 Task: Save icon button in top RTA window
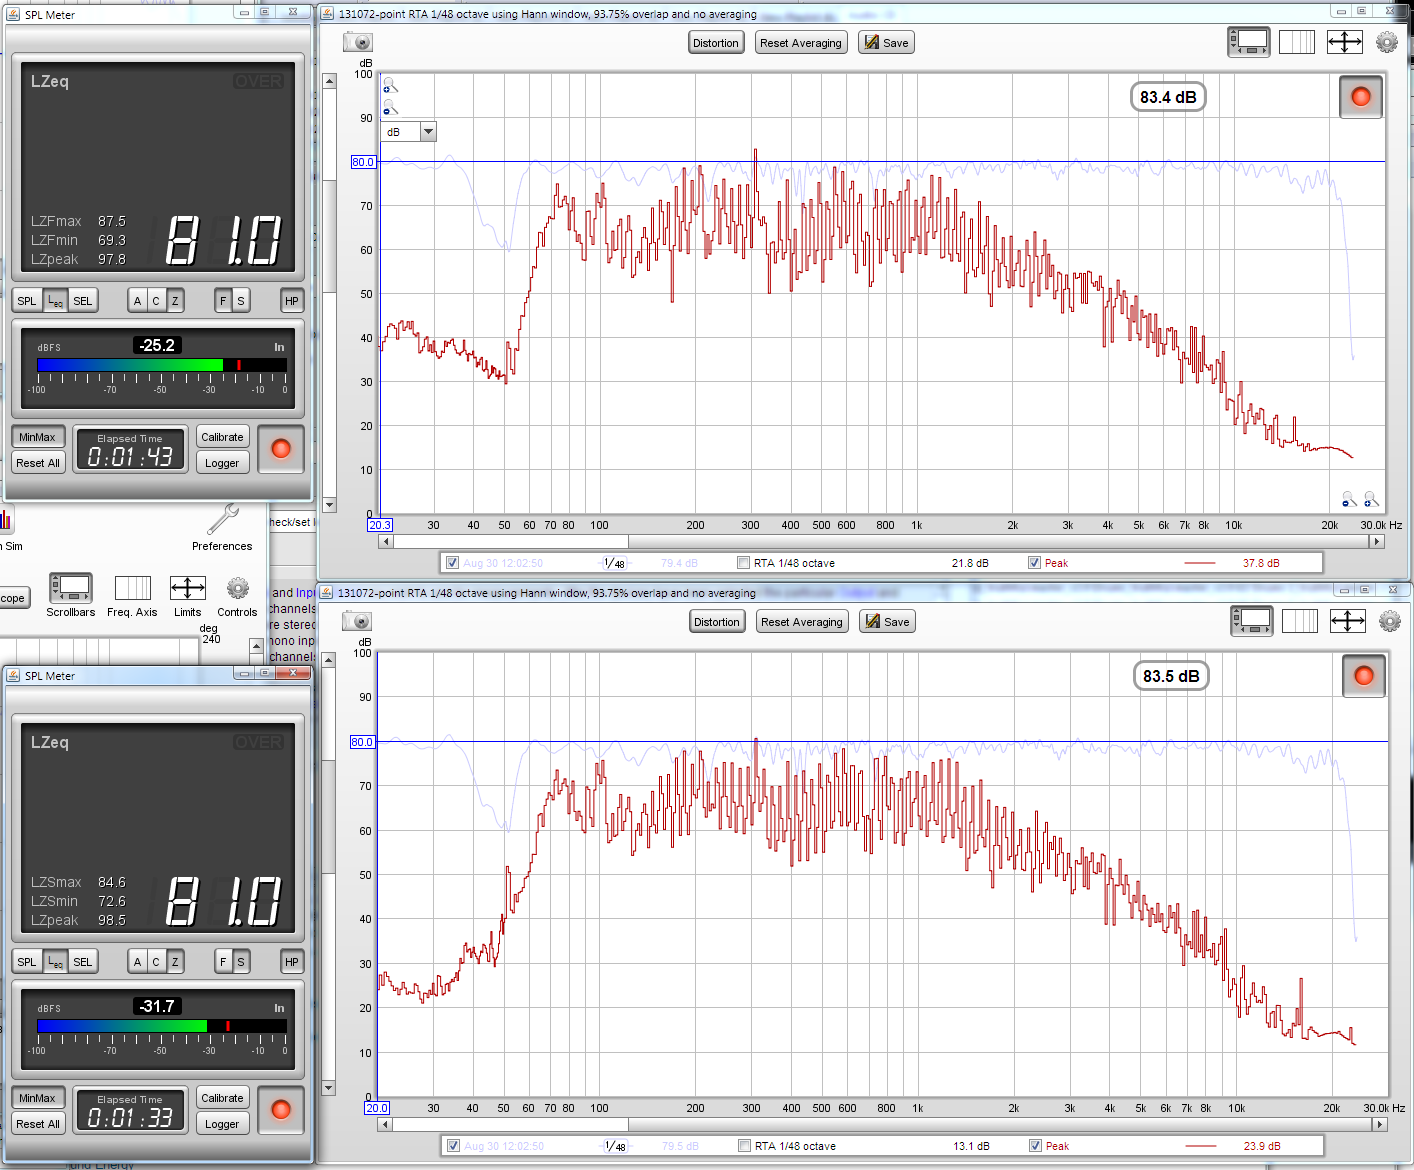coord(887,43)
